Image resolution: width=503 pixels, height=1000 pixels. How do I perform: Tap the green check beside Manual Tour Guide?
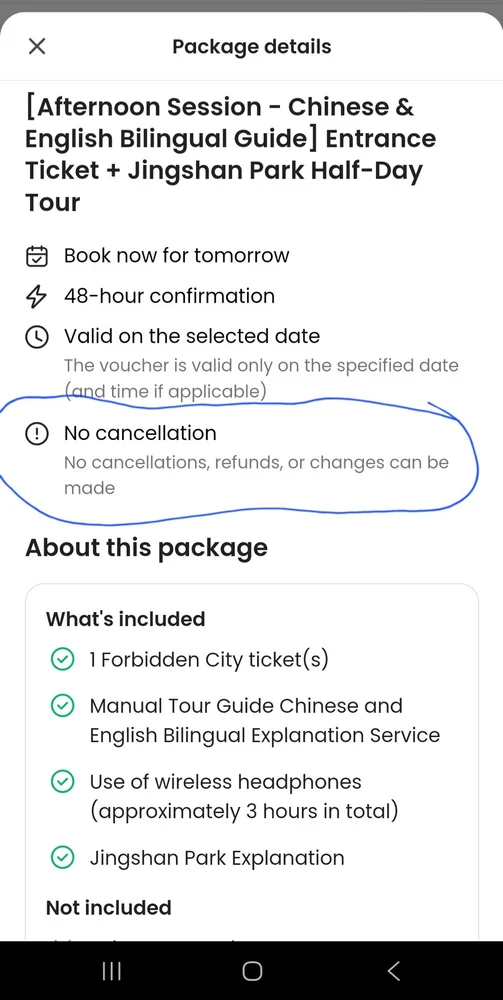tap(62, 707)
